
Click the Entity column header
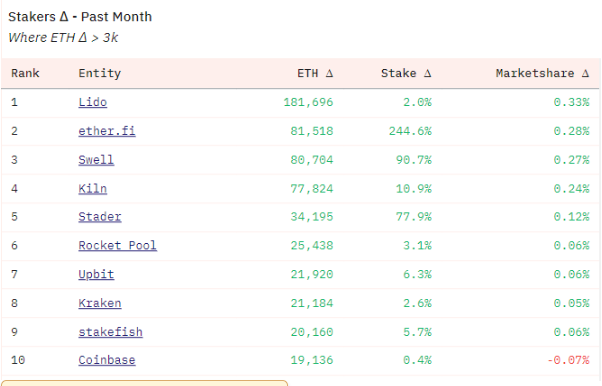(99, 73)
